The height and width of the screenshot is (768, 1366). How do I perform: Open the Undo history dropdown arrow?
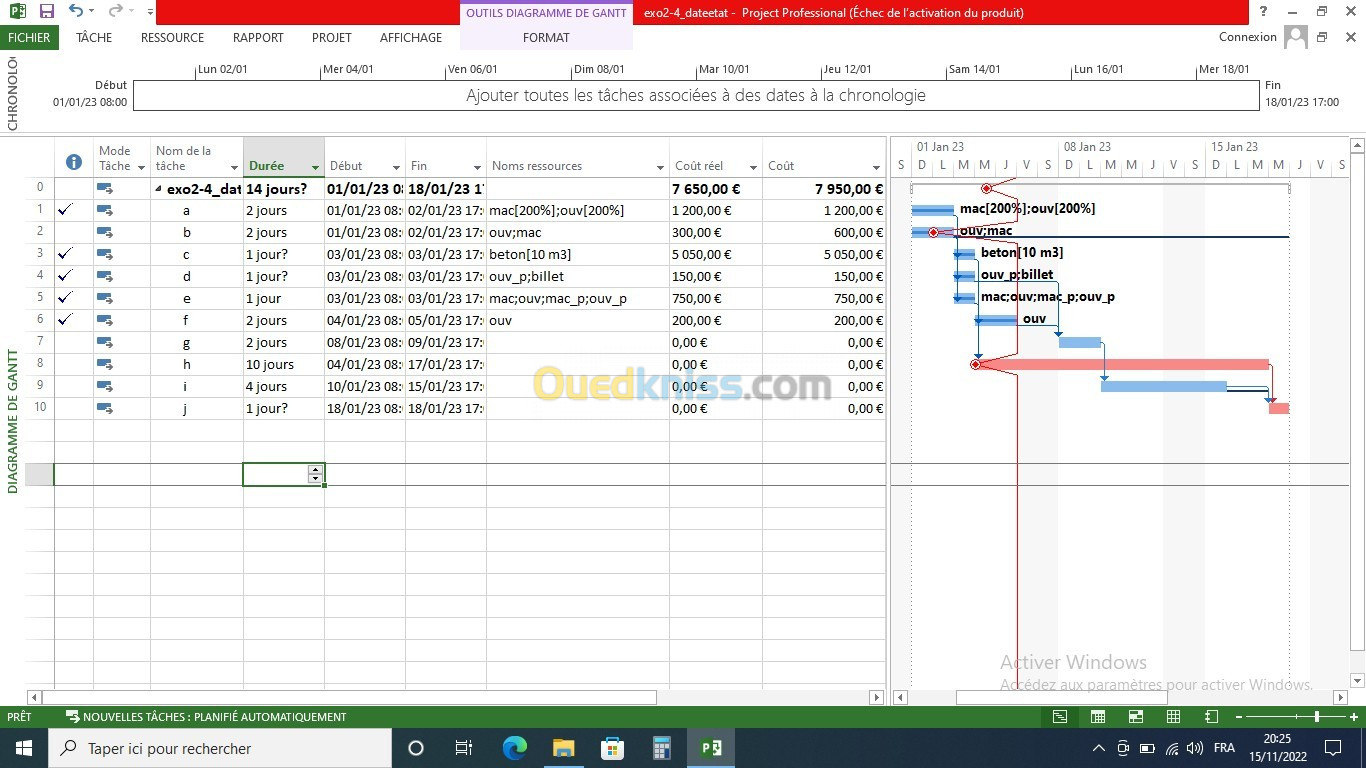[x=92, y=12]
